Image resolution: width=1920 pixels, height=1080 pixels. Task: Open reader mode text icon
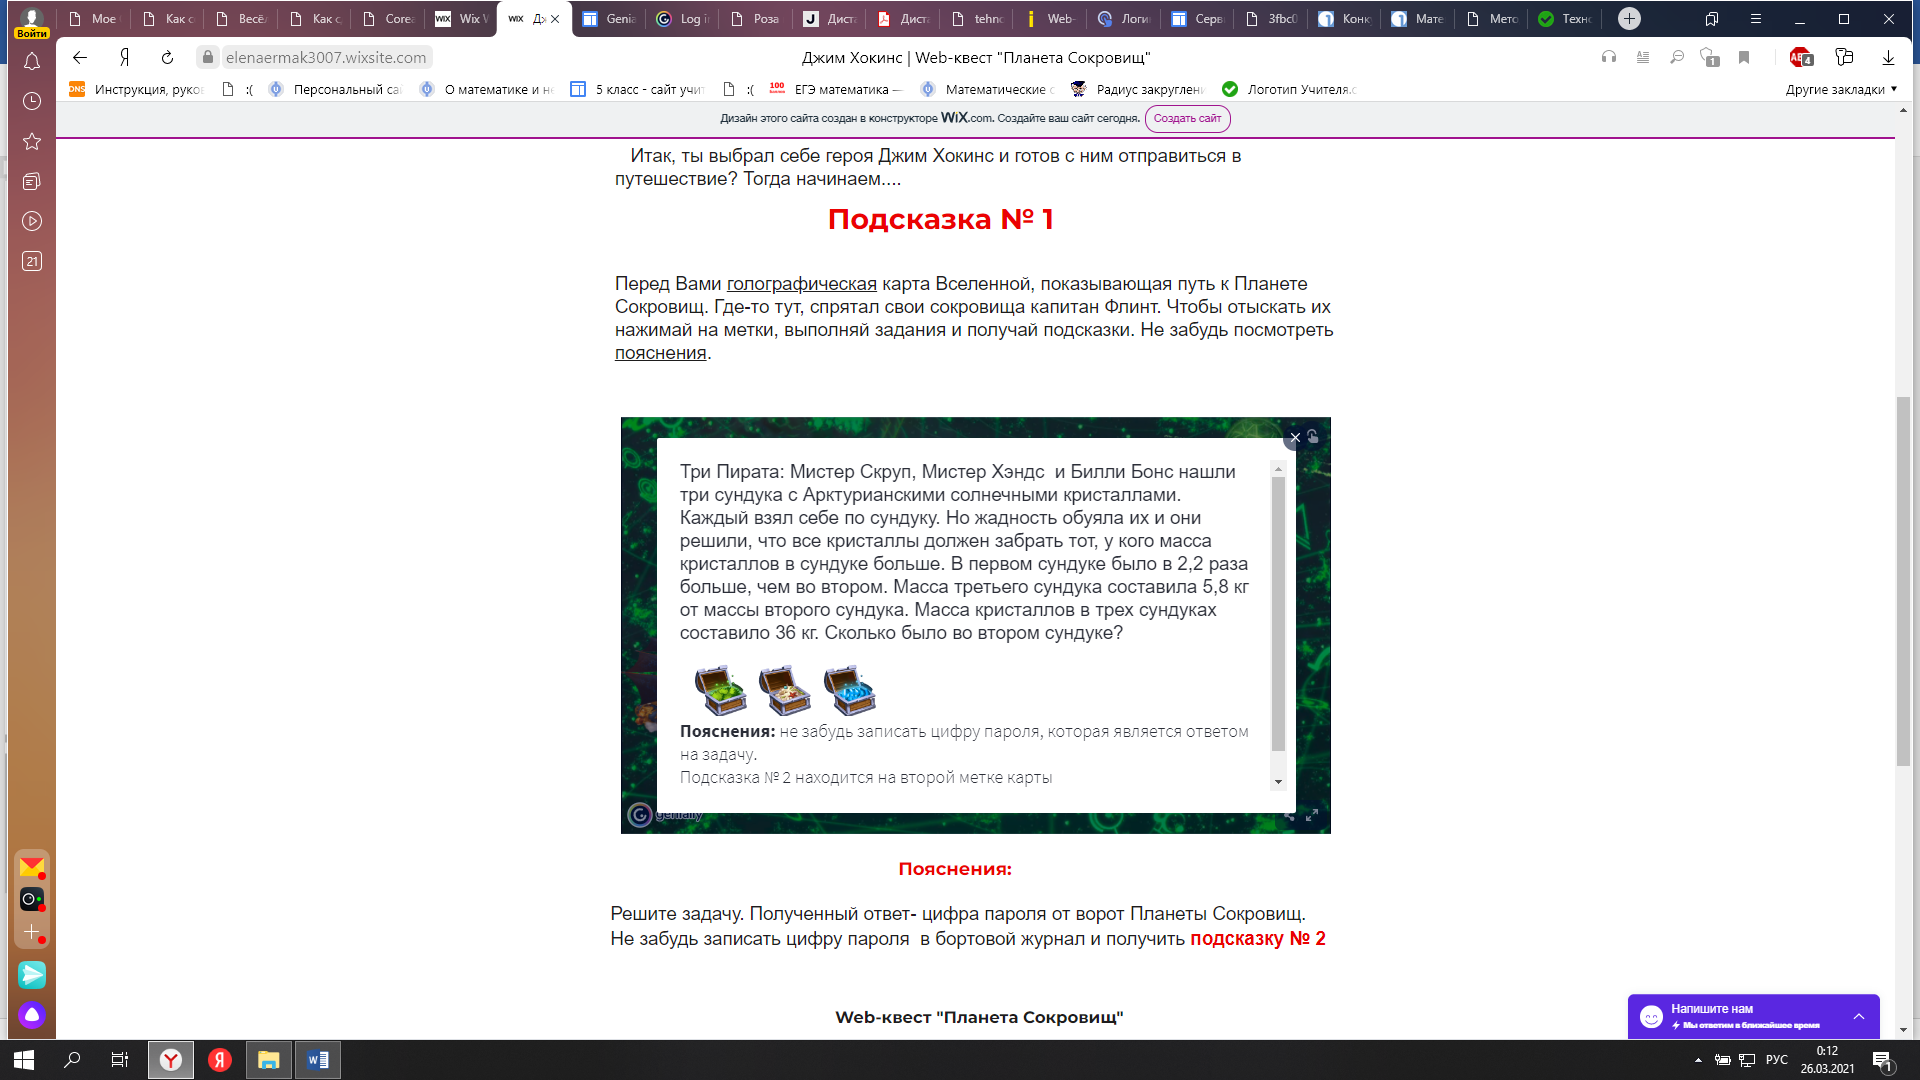tap(1643, 58)
